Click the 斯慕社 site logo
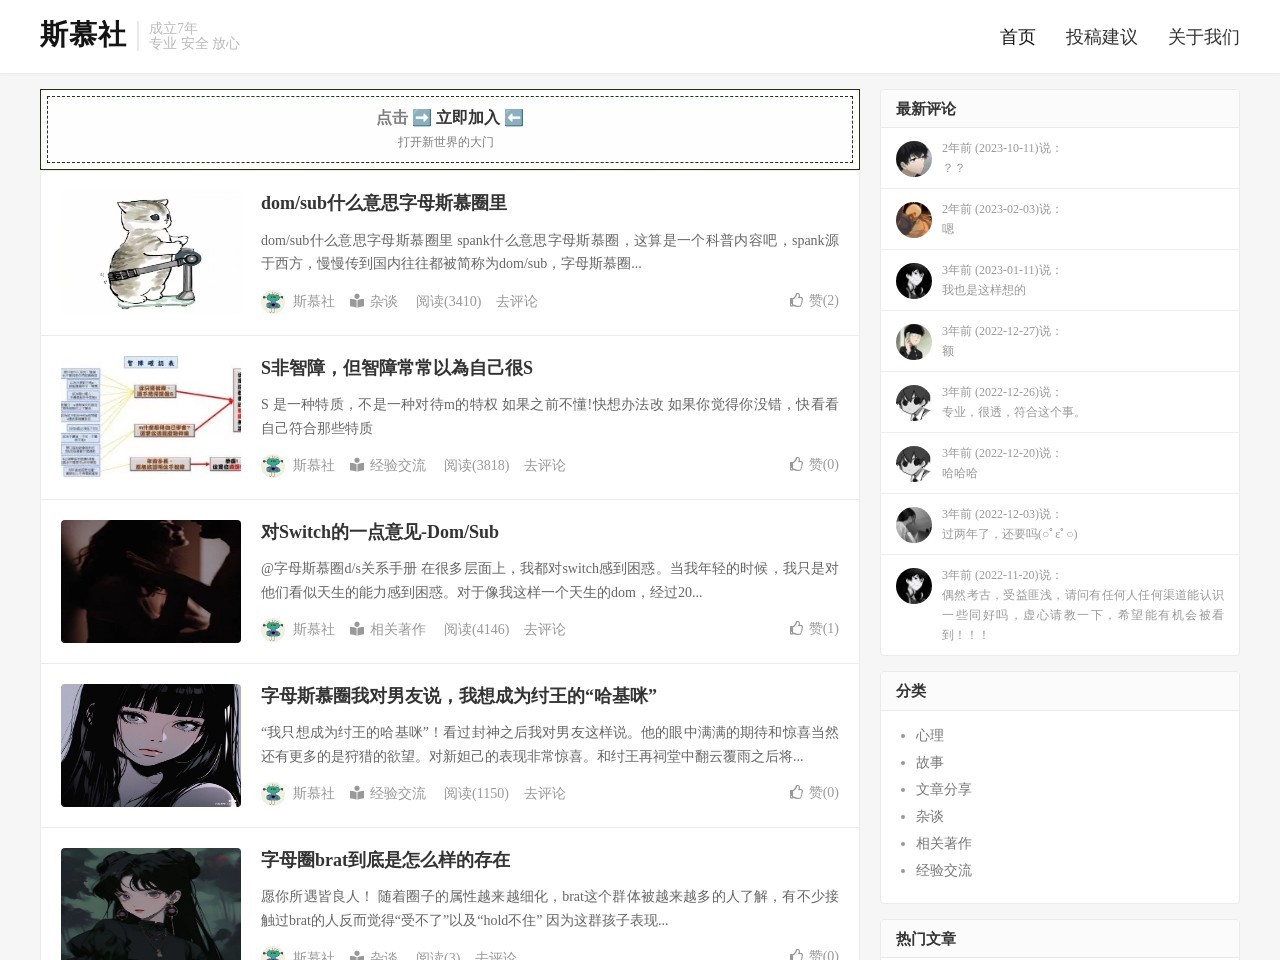 (x=83, y=35)
